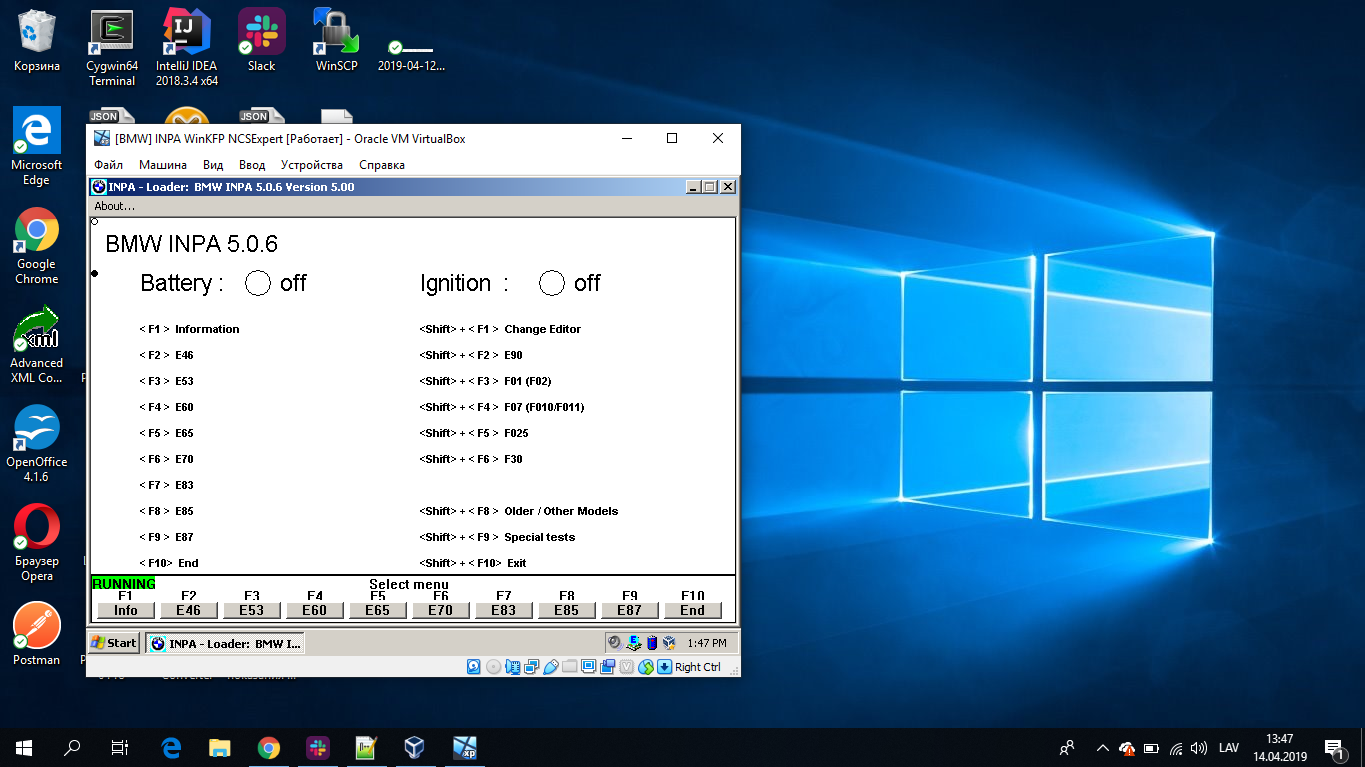Click the VirtualBox optical disk status icon
Screen dimensions: 1365x767
[x=494, y=667]
